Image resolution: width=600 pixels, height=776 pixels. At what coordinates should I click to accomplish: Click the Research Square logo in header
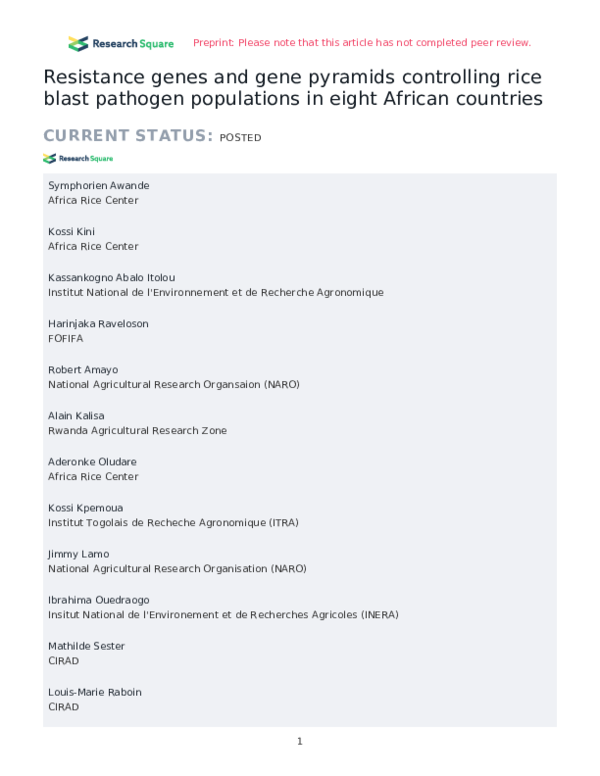point(120,43)
